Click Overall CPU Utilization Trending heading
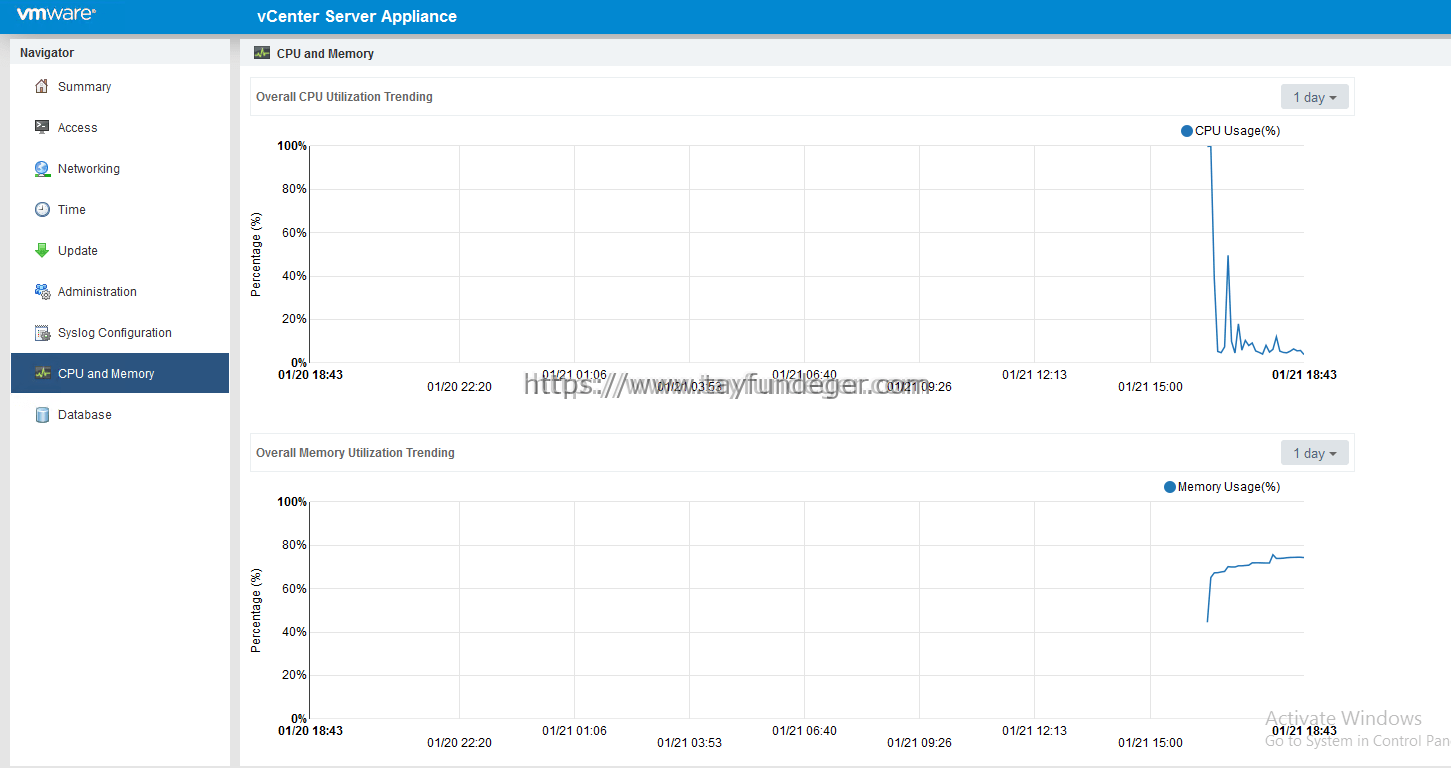This screenshot has width=1451, height=768. (x=344, y=97)
